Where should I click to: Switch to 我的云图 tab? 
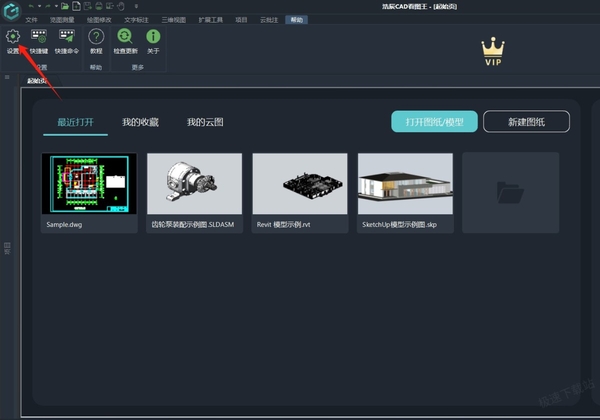pos(205,122)
